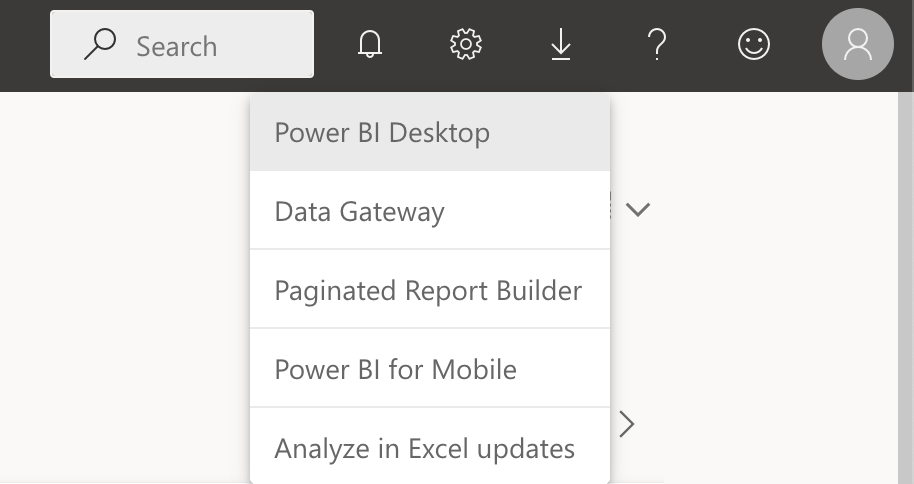The width and height of the screenshot is (914, 484).
Task: Click the download arrow icon
Action: tap(561, 44)
